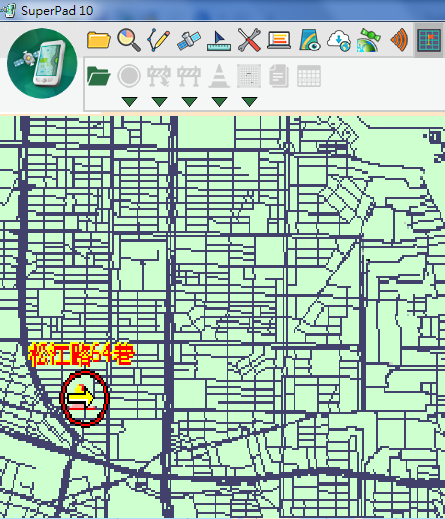This screenshot has width=445, height=519.
Task: Select the ruler measurement tool
Action: [x=219, y=41]
